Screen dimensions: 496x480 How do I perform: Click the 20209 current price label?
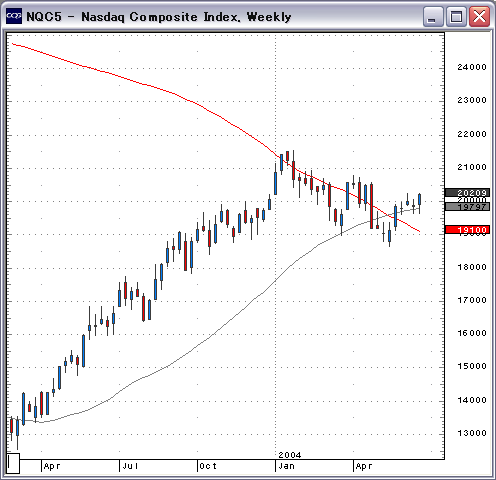[x=467, y=193]
